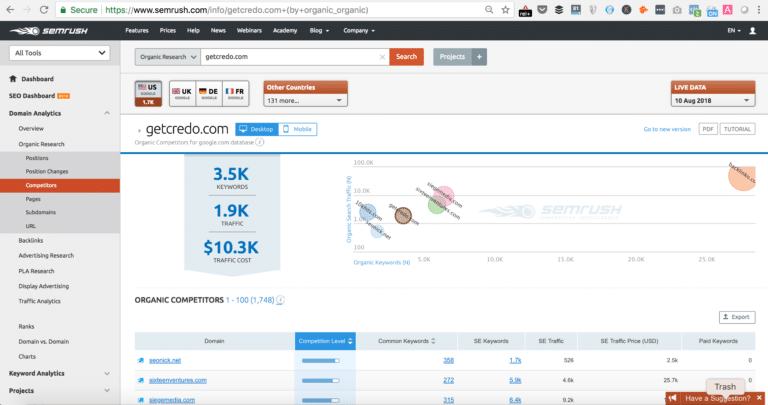768x405 pixels.
Task: Open the Live Data date dropdown
Action: 713,100
